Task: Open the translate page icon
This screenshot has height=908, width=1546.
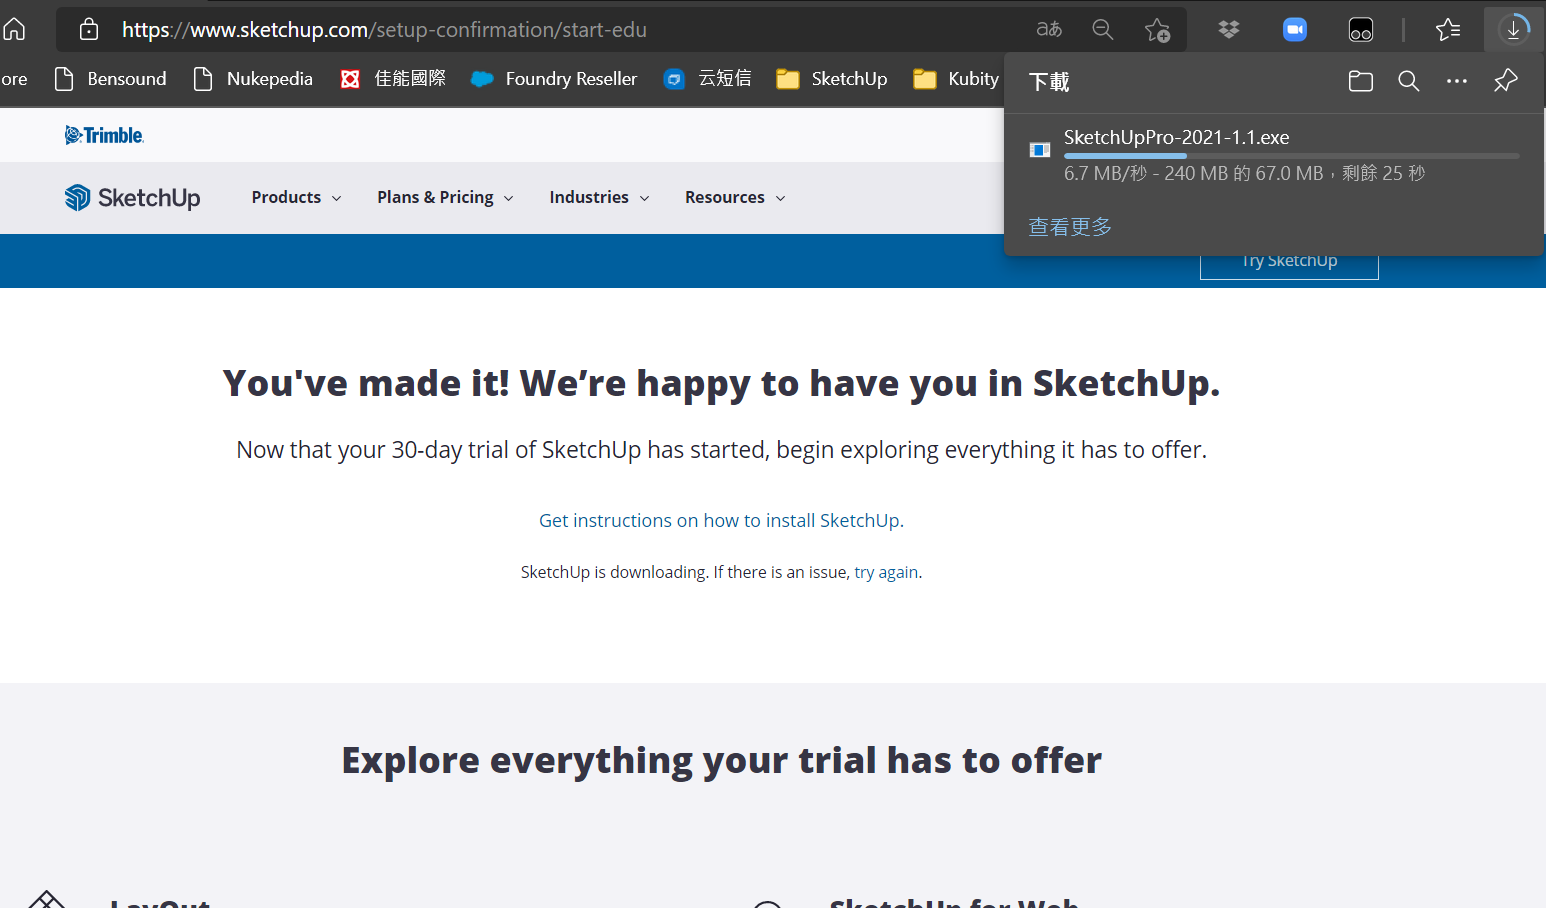Action: (1049, 29)
